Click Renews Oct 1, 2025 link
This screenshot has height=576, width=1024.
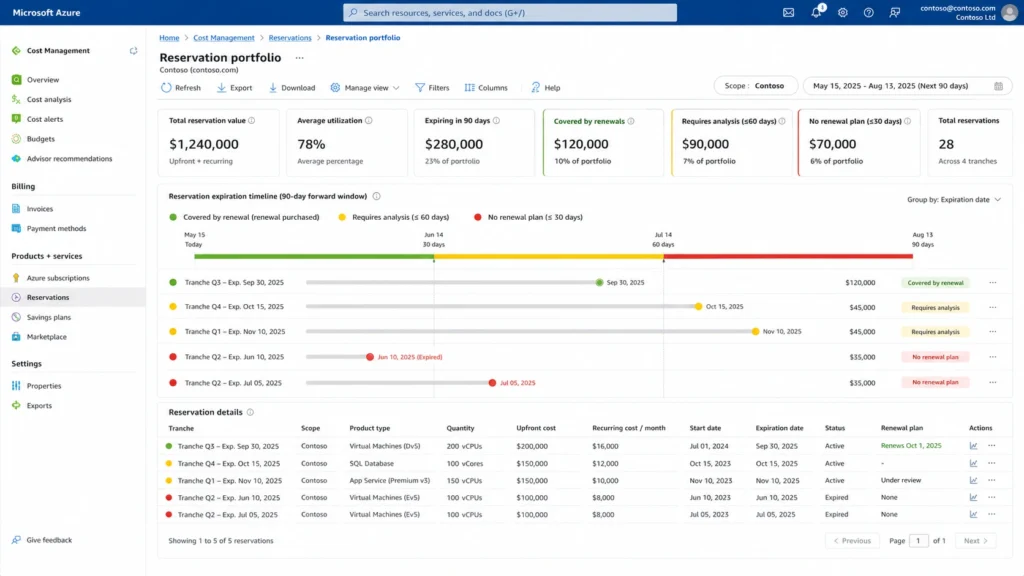click(911, 446)
